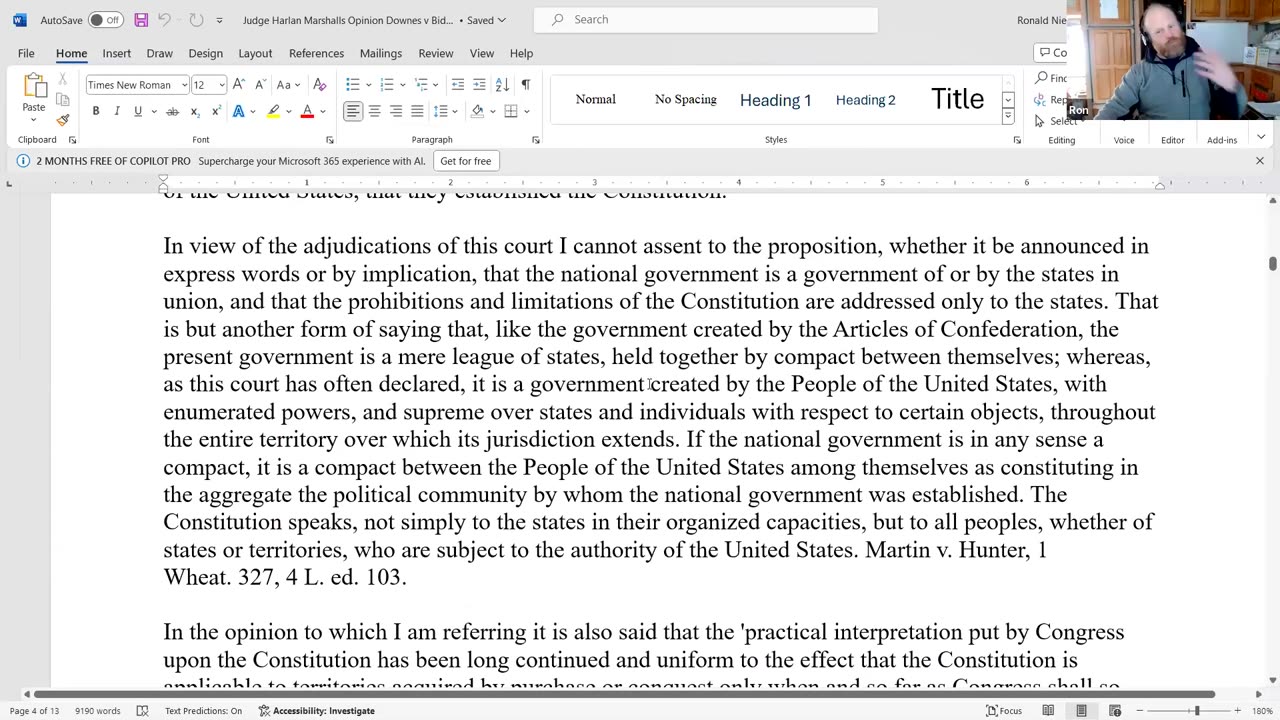The image size is (1280, 720).
Task: Open Customize Quick Access Toolbar dropdown
Action: (x=219, y=20)
